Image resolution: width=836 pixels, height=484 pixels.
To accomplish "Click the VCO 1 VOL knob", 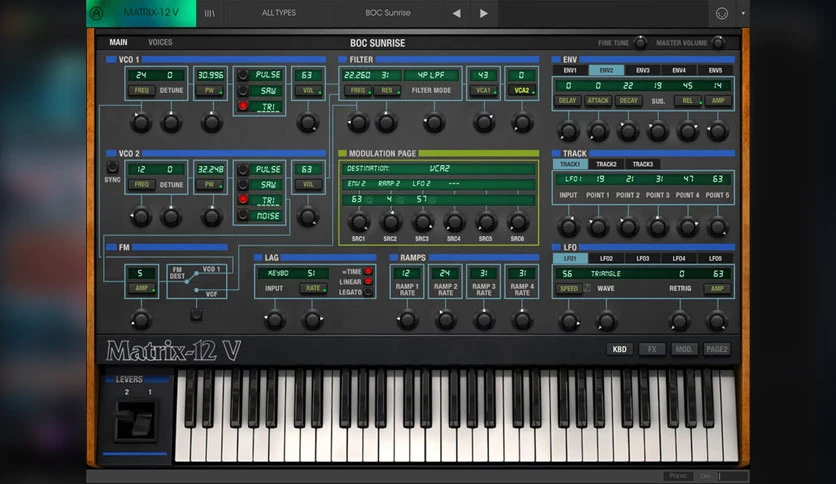I will click(x=307, y=123).
